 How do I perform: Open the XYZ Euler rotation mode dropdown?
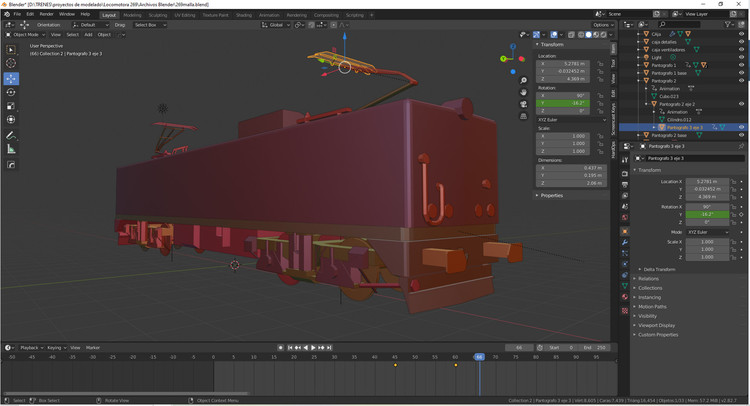pyautogui.click(x=706, y=232)
